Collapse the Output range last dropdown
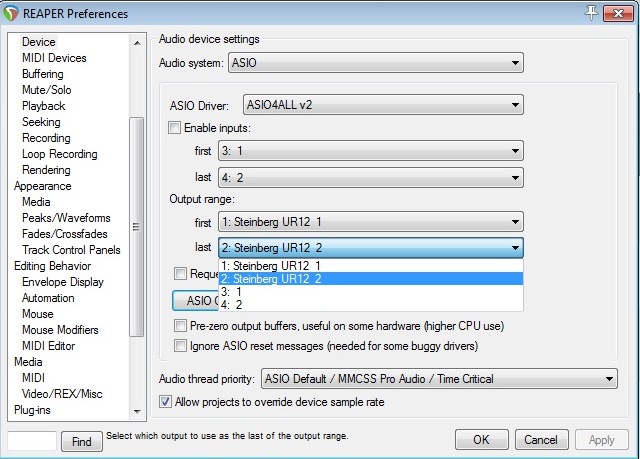Screen dimensions: 640x459 tap(371, 248)
